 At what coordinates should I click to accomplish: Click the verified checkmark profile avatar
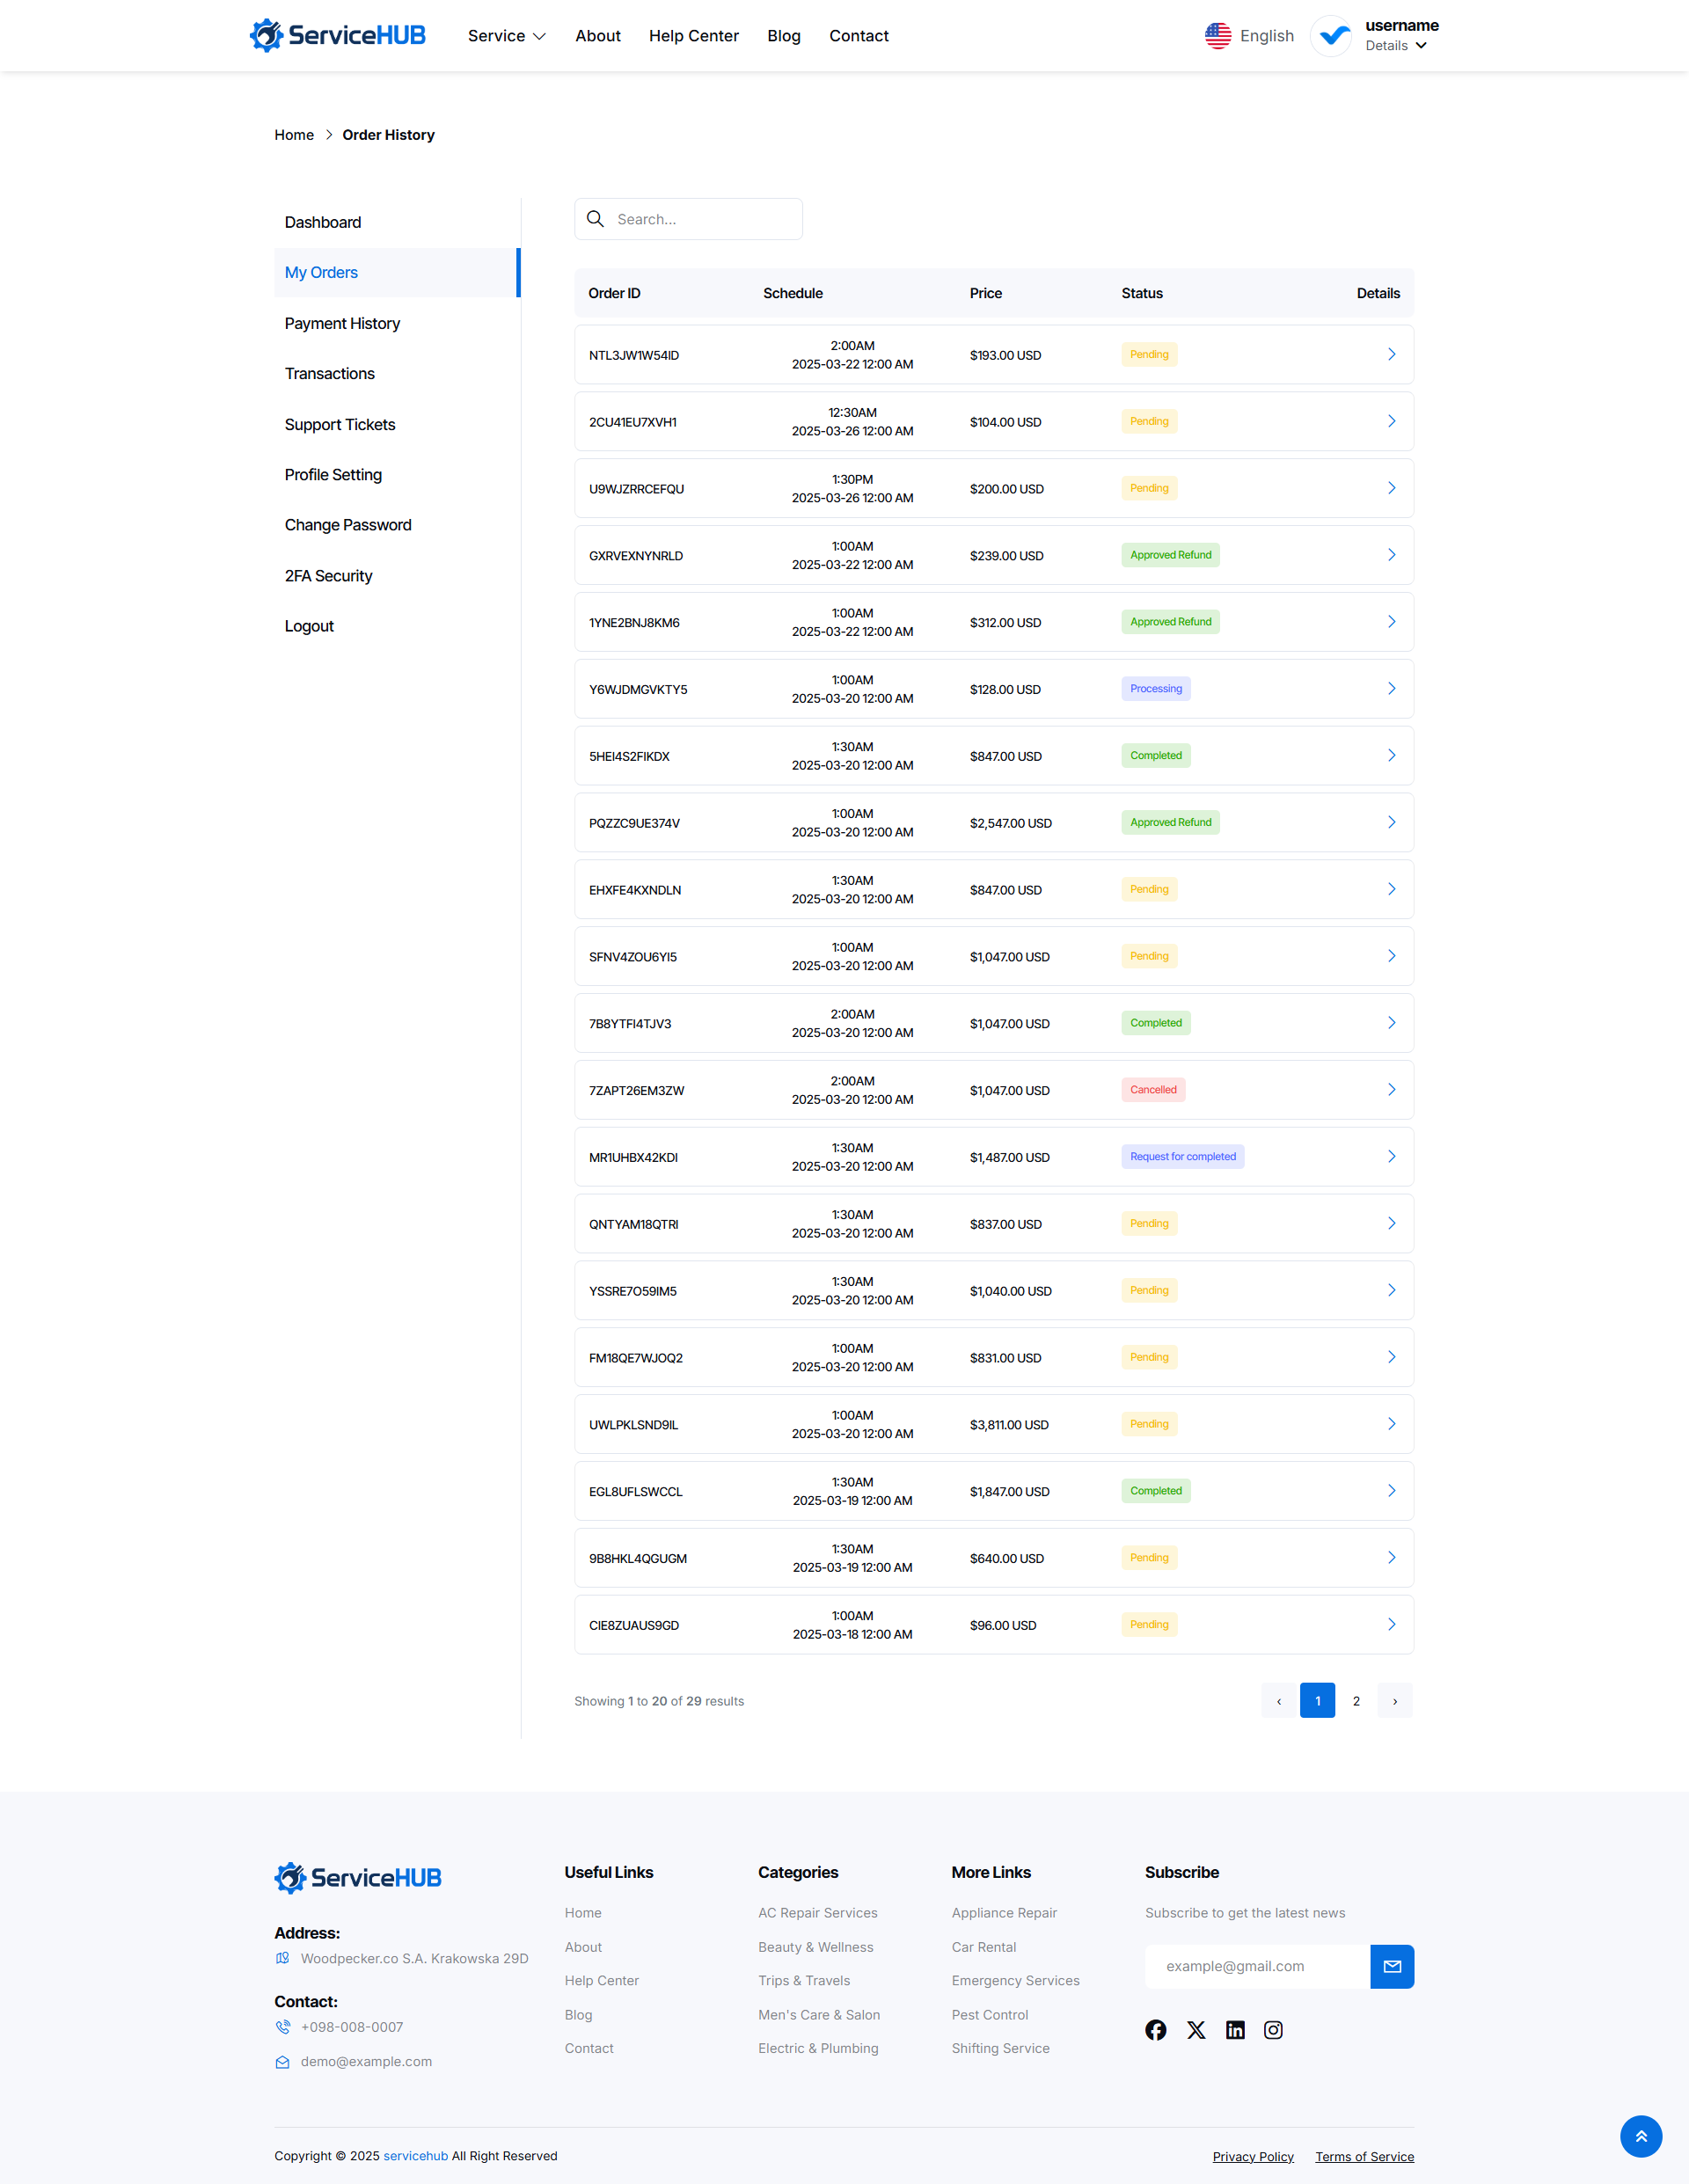coord(1330,36)
